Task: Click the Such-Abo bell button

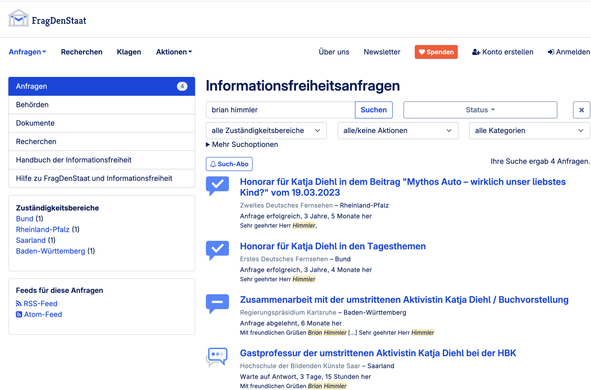Action: 229,164
